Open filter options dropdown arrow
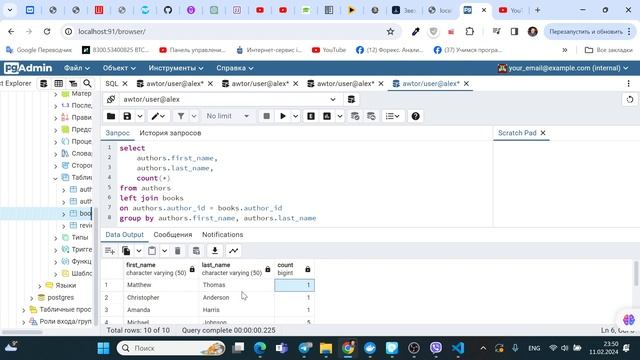 (194, 116)
